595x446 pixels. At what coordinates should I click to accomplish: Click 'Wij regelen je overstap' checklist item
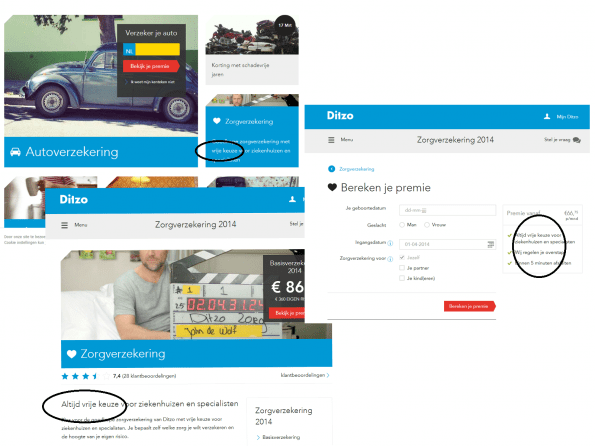[x=540, y=252]
